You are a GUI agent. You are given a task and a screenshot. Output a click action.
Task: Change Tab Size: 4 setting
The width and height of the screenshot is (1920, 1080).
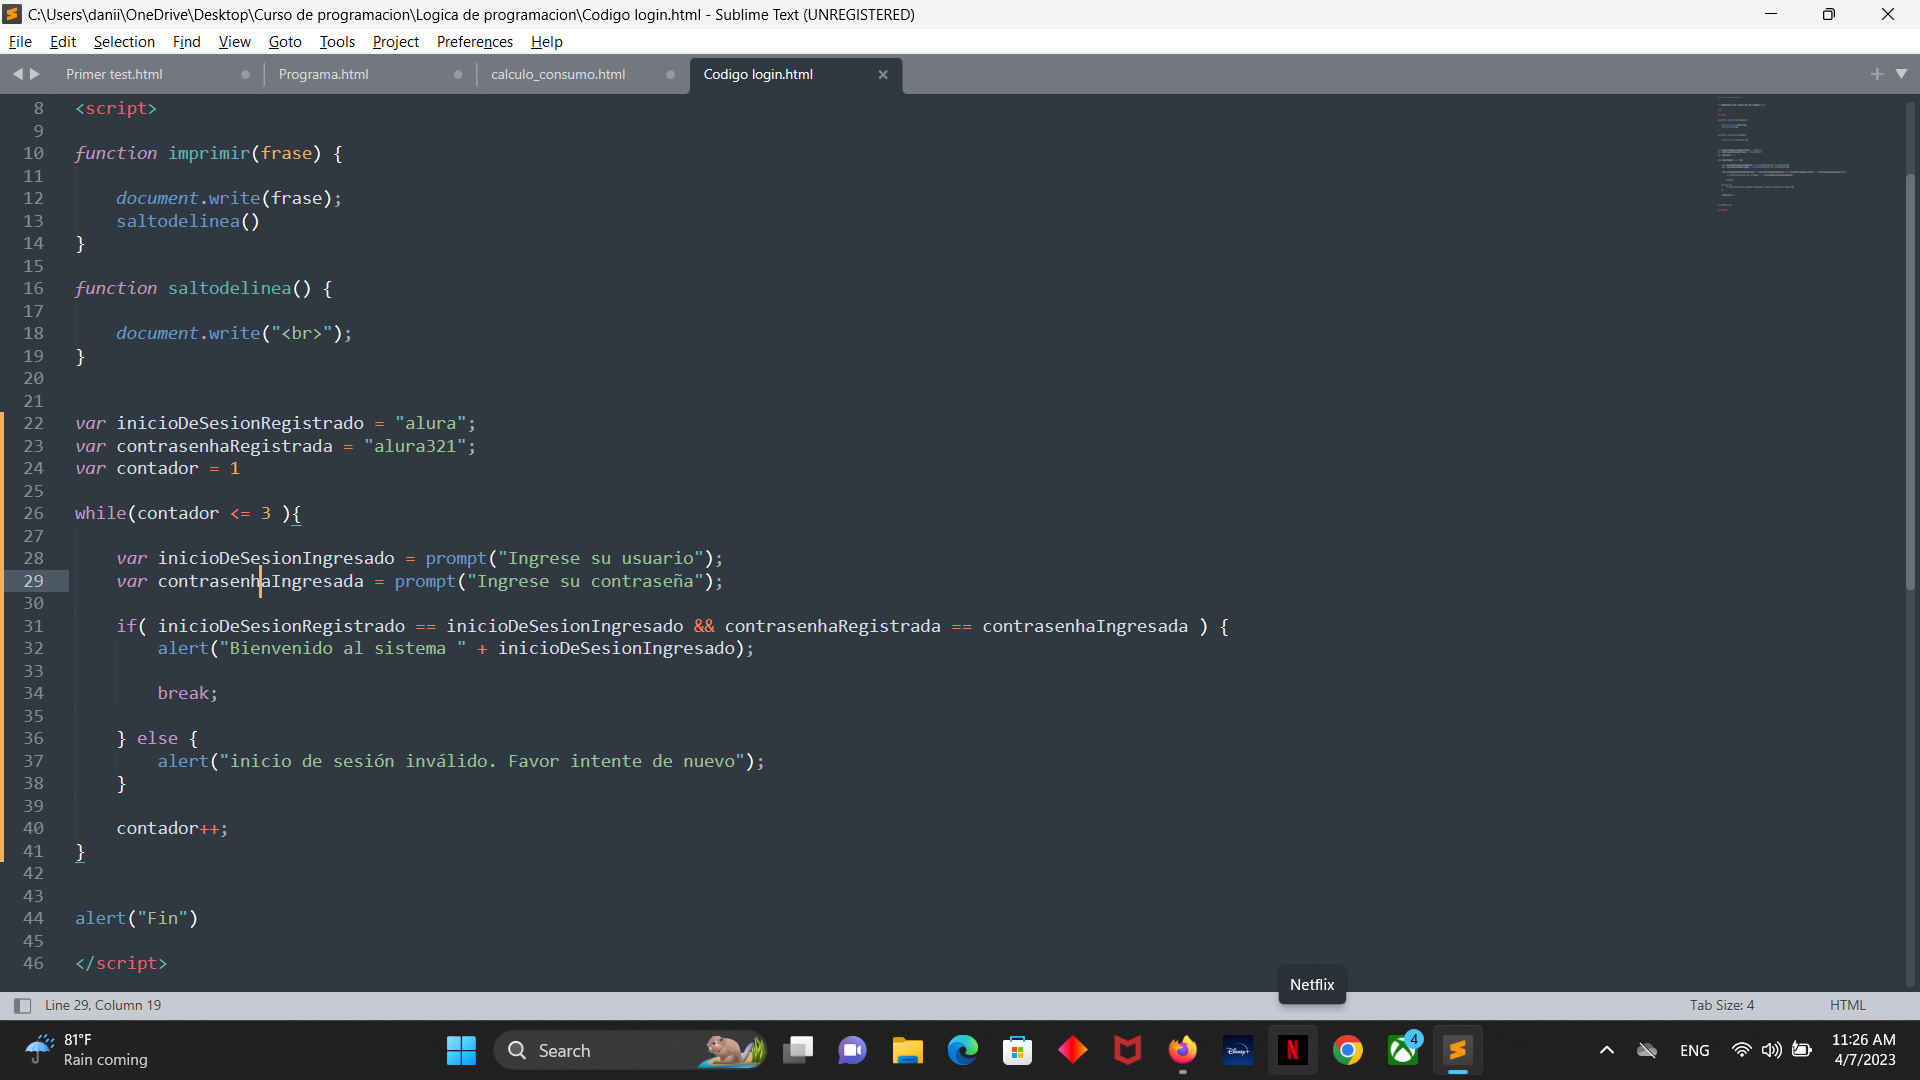pos(1722,1006)
